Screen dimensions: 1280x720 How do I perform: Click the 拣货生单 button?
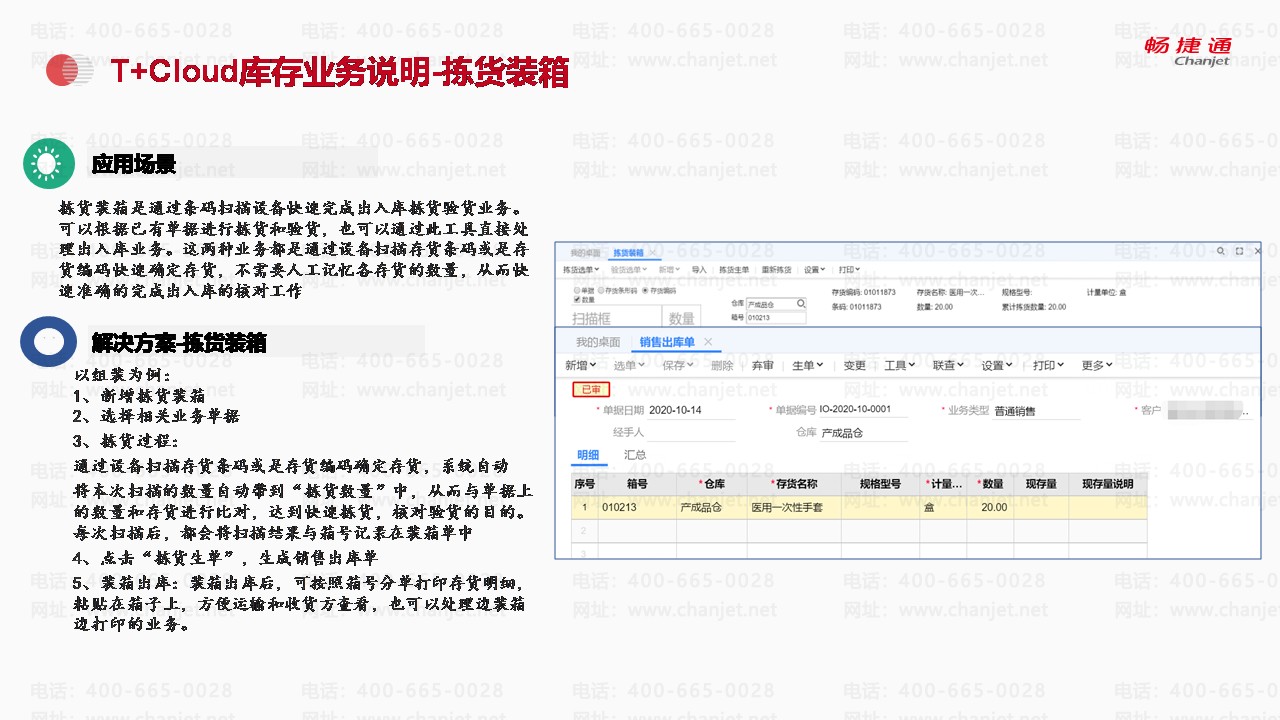[734, 270]
